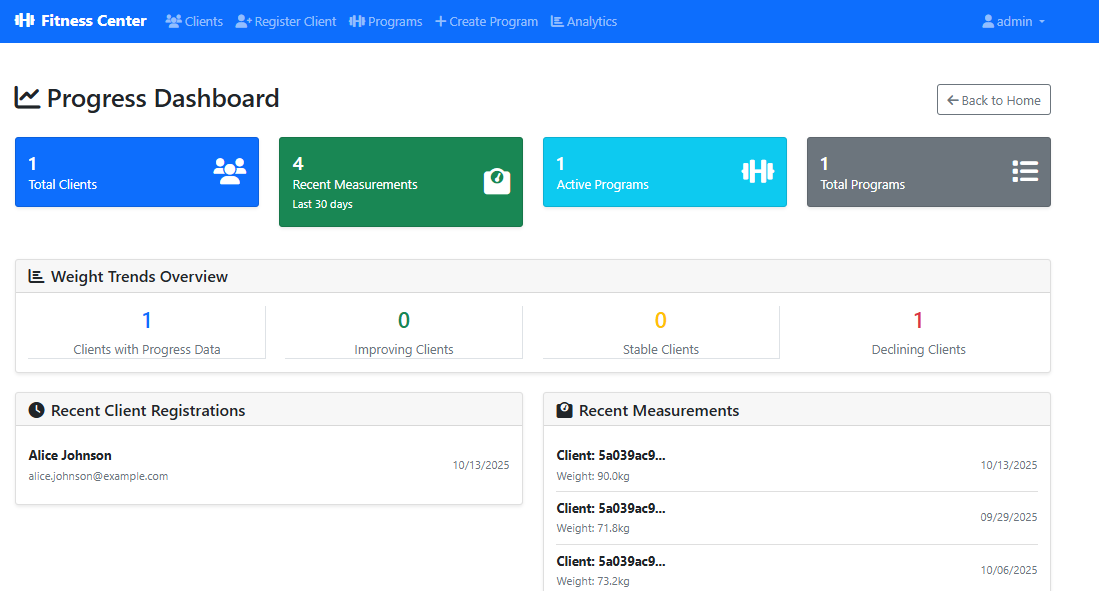Click the chart icon beside Weight Trends Overview
The width and height of the screenshot is (1099, 591).
click(x=36, y=277)
